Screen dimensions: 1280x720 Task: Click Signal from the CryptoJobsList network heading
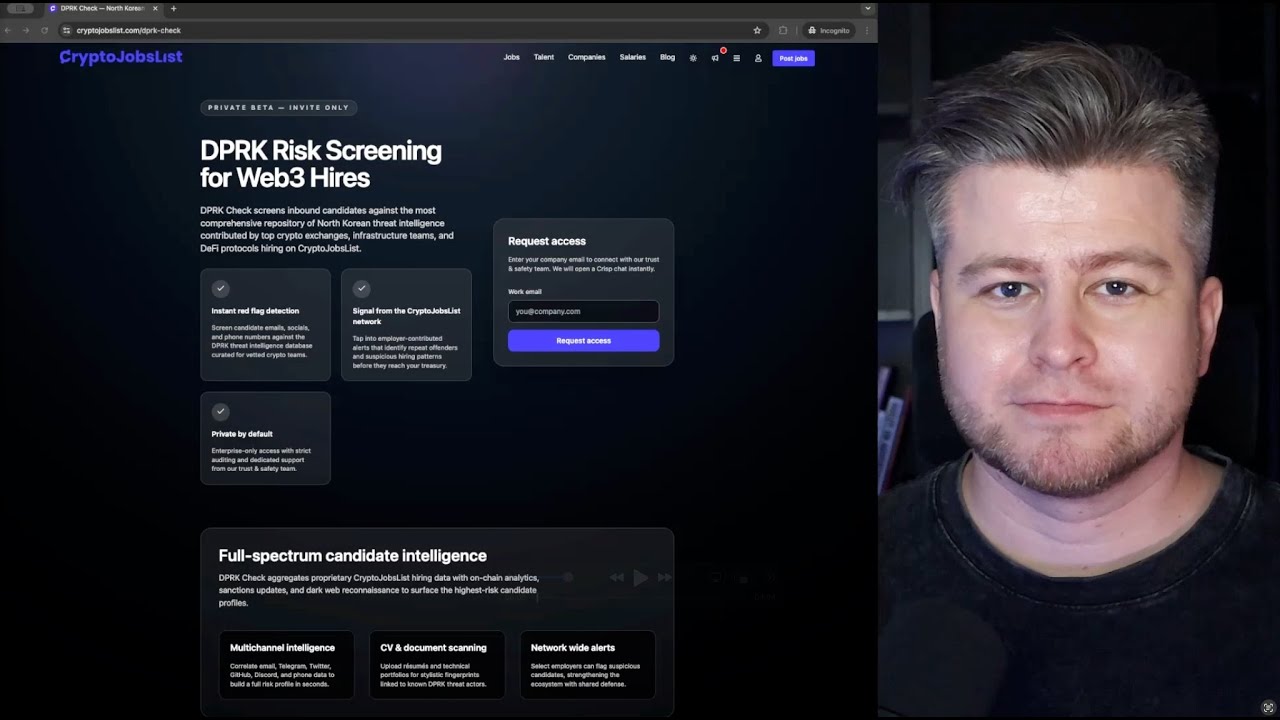coord(406,316)
